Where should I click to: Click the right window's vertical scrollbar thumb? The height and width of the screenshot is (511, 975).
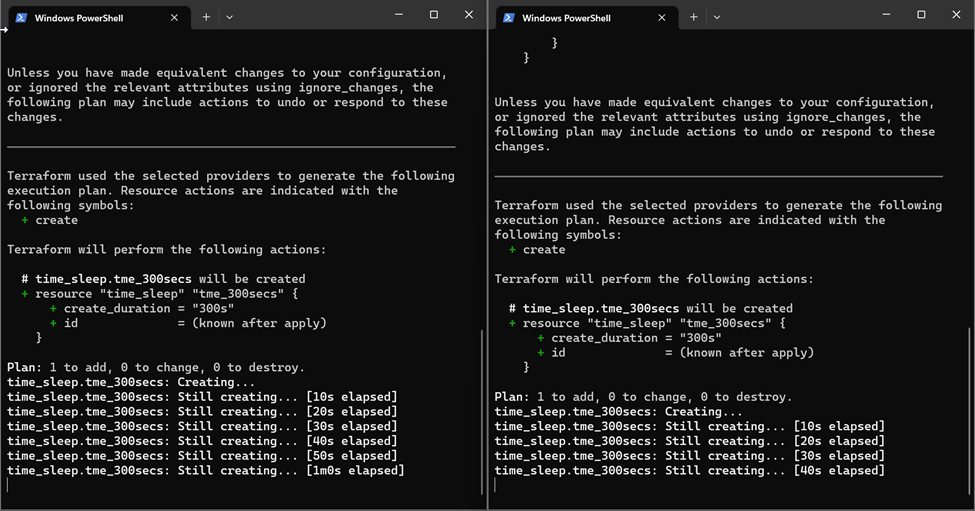pyautogui.click(x=969, y=410)
